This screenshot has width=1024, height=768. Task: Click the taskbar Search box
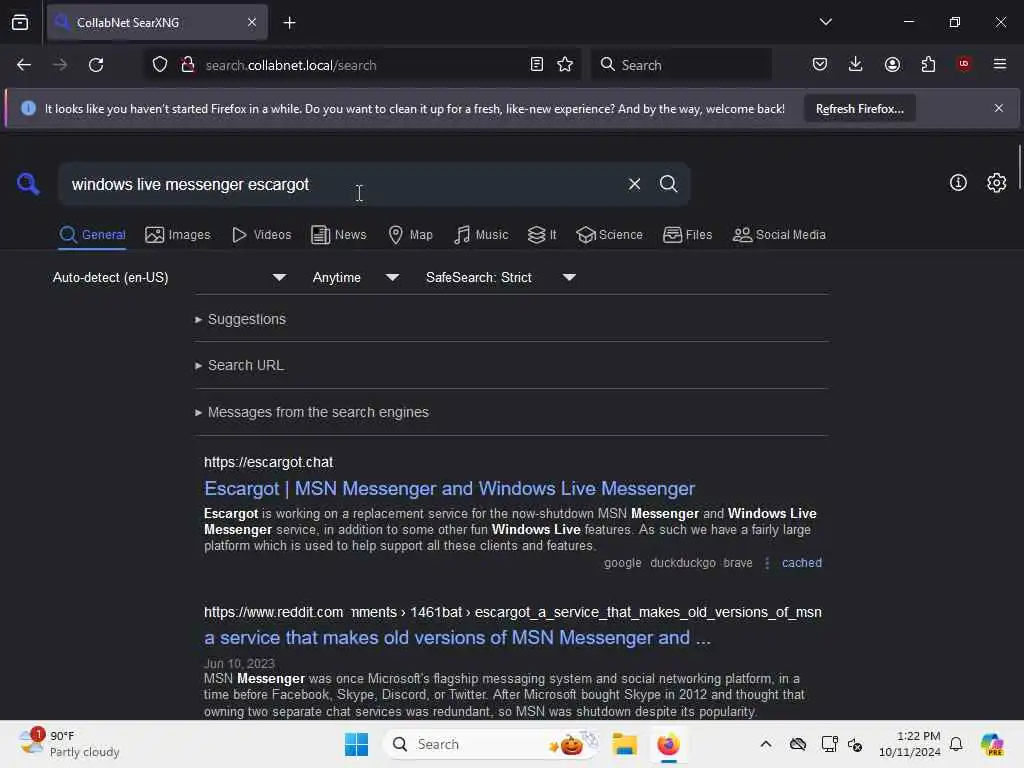(x=491, y=744)
